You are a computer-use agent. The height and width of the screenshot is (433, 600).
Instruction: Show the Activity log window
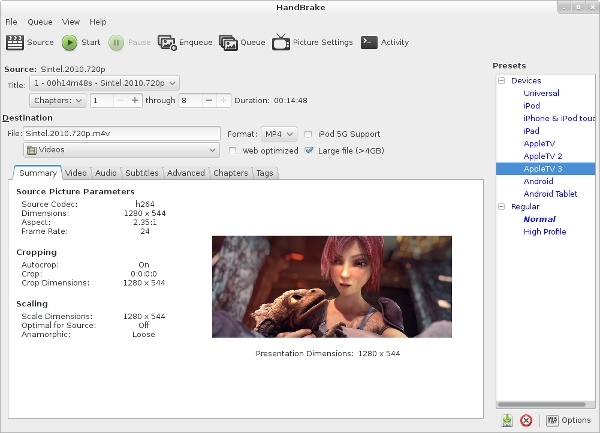(x=369, y=43)
